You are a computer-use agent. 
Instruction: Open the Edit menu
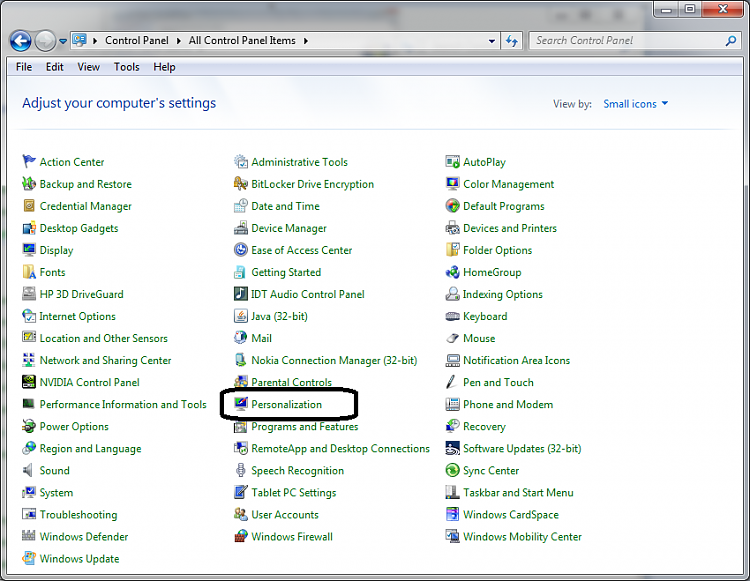(55, 66)
